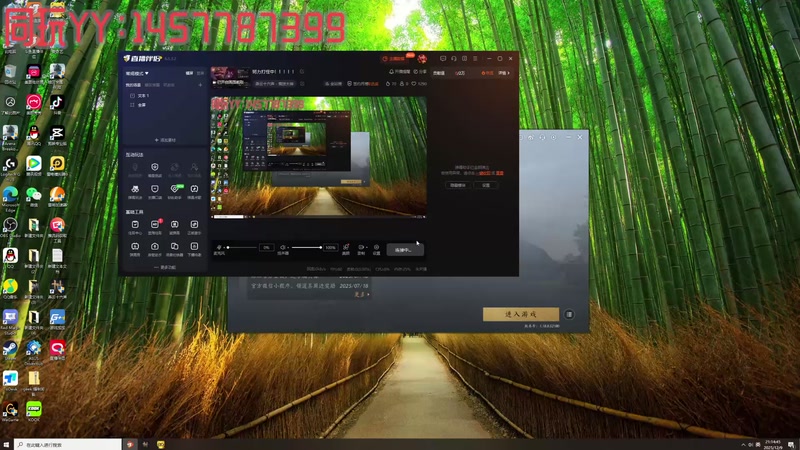Mute the microphone icon in the audio bar
800x450 pixels.
219,248
